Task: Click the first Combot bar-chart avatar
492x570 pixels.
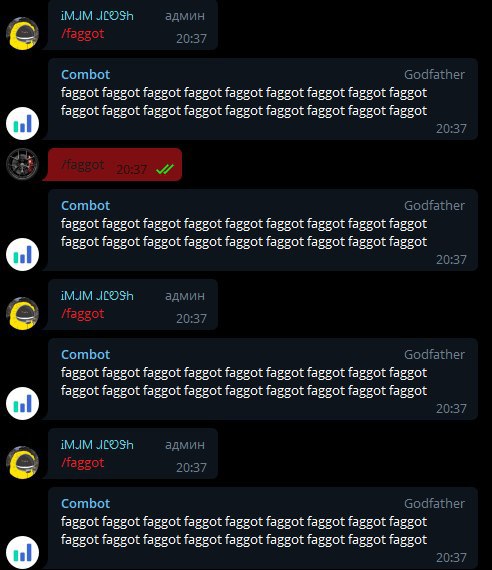Action: (x=23, y=123)
